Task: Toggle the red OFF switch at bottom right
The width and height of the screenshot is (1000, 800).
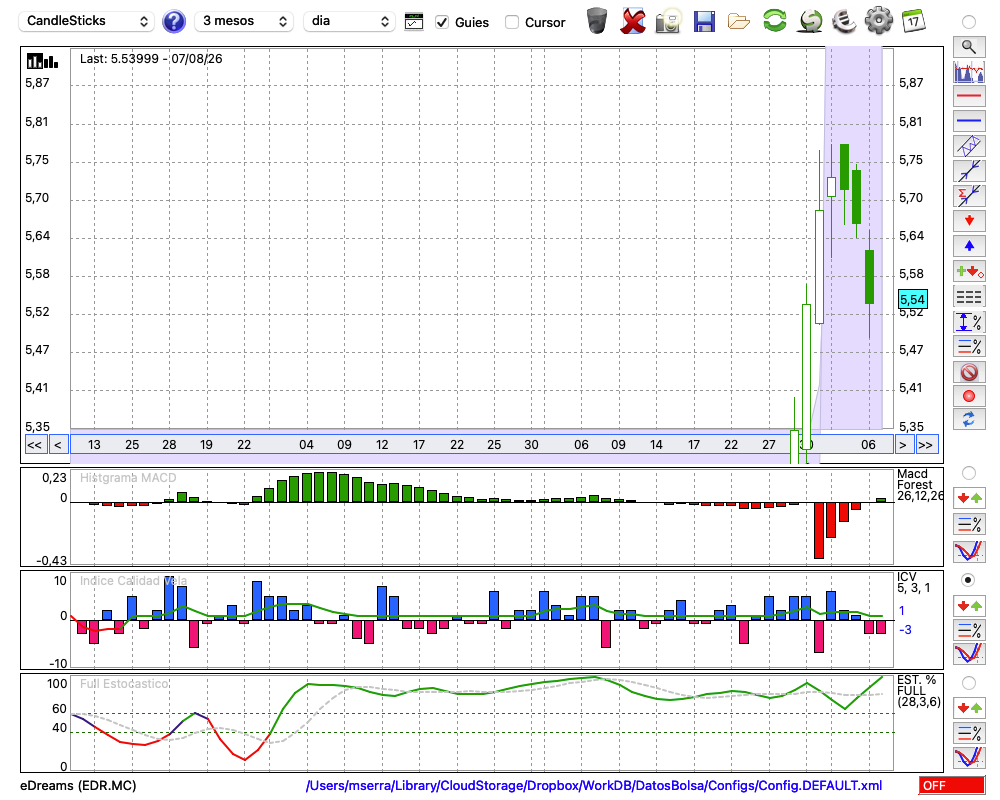Action: (952, 785)
